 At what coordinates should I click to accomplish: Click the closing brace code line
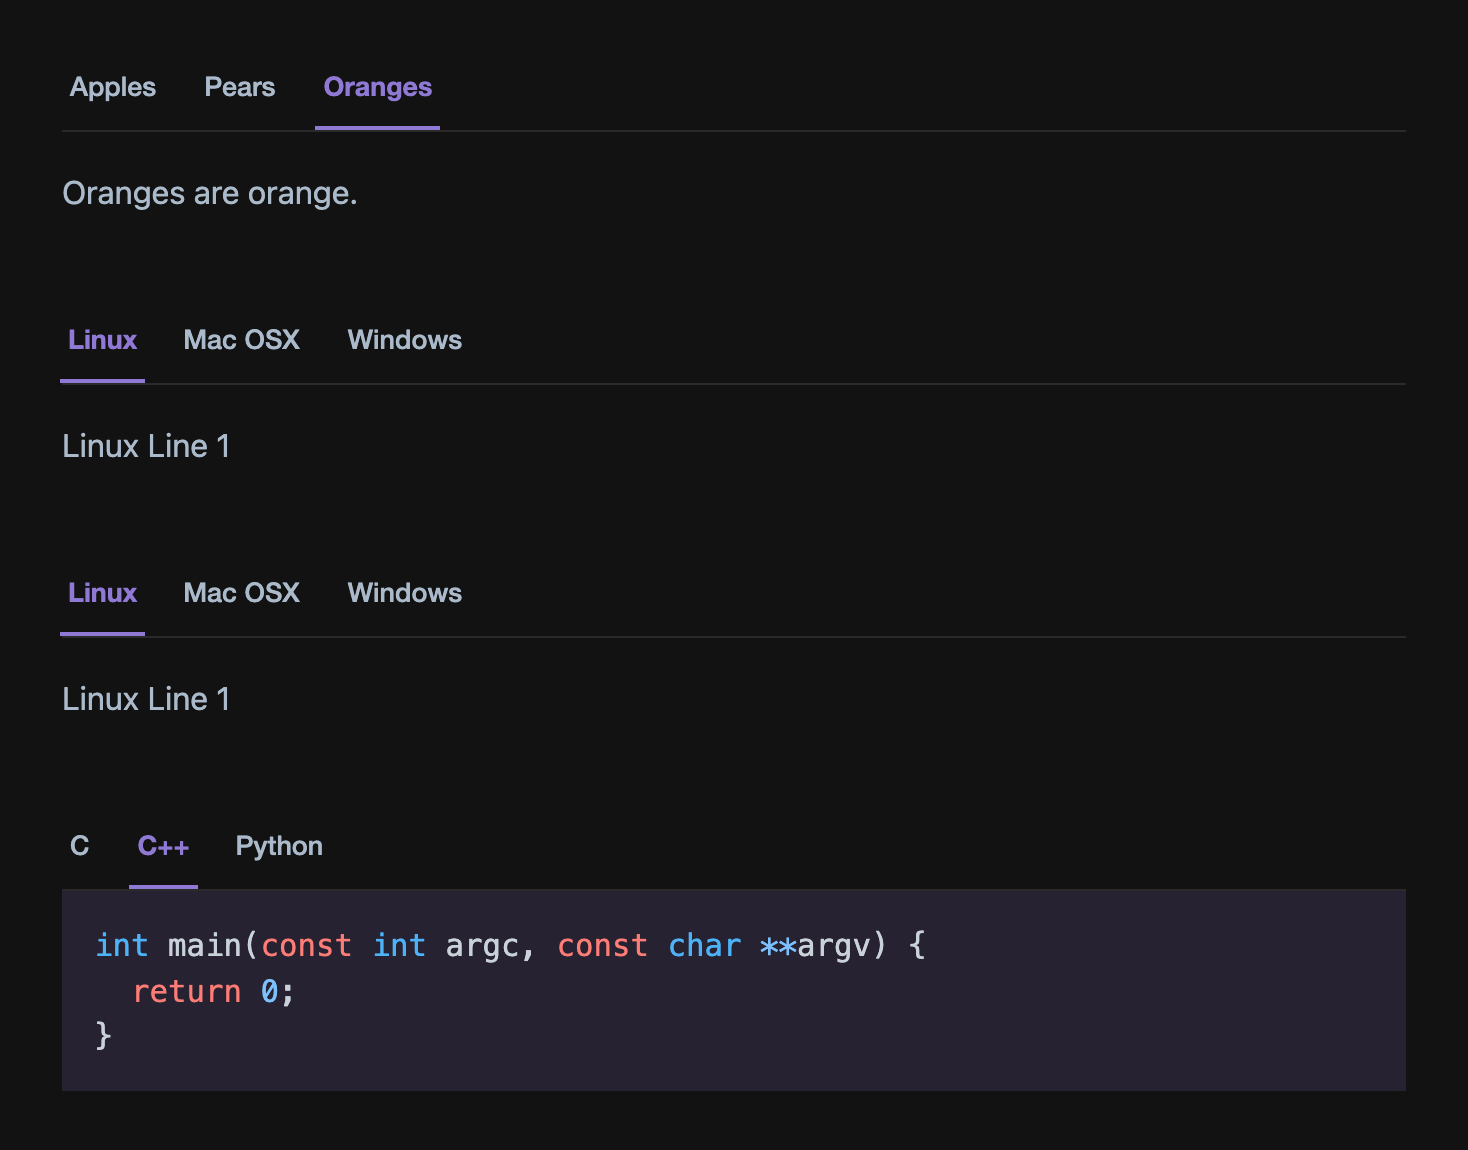pyautogui.click(x=103, y=1035)
